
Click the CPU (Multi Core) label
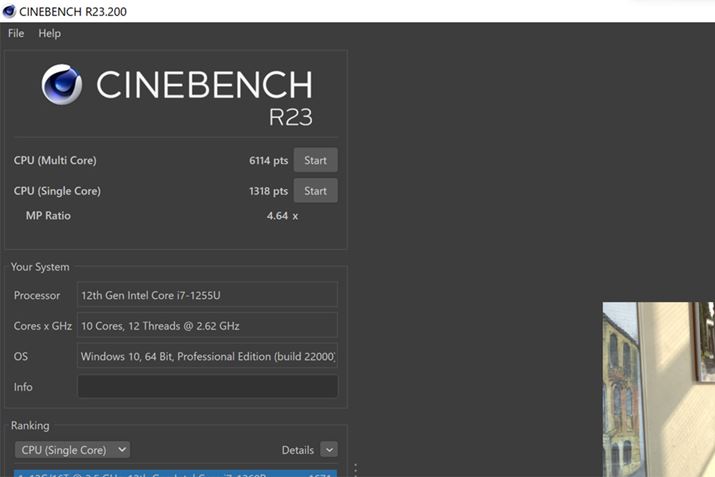(55, 161)
